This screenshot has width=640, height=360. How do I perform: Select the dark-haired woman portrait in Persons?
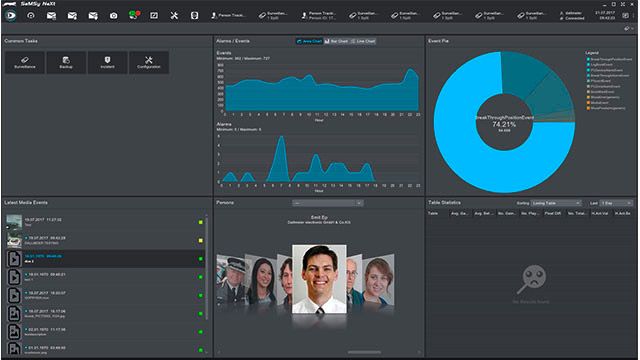261,279
